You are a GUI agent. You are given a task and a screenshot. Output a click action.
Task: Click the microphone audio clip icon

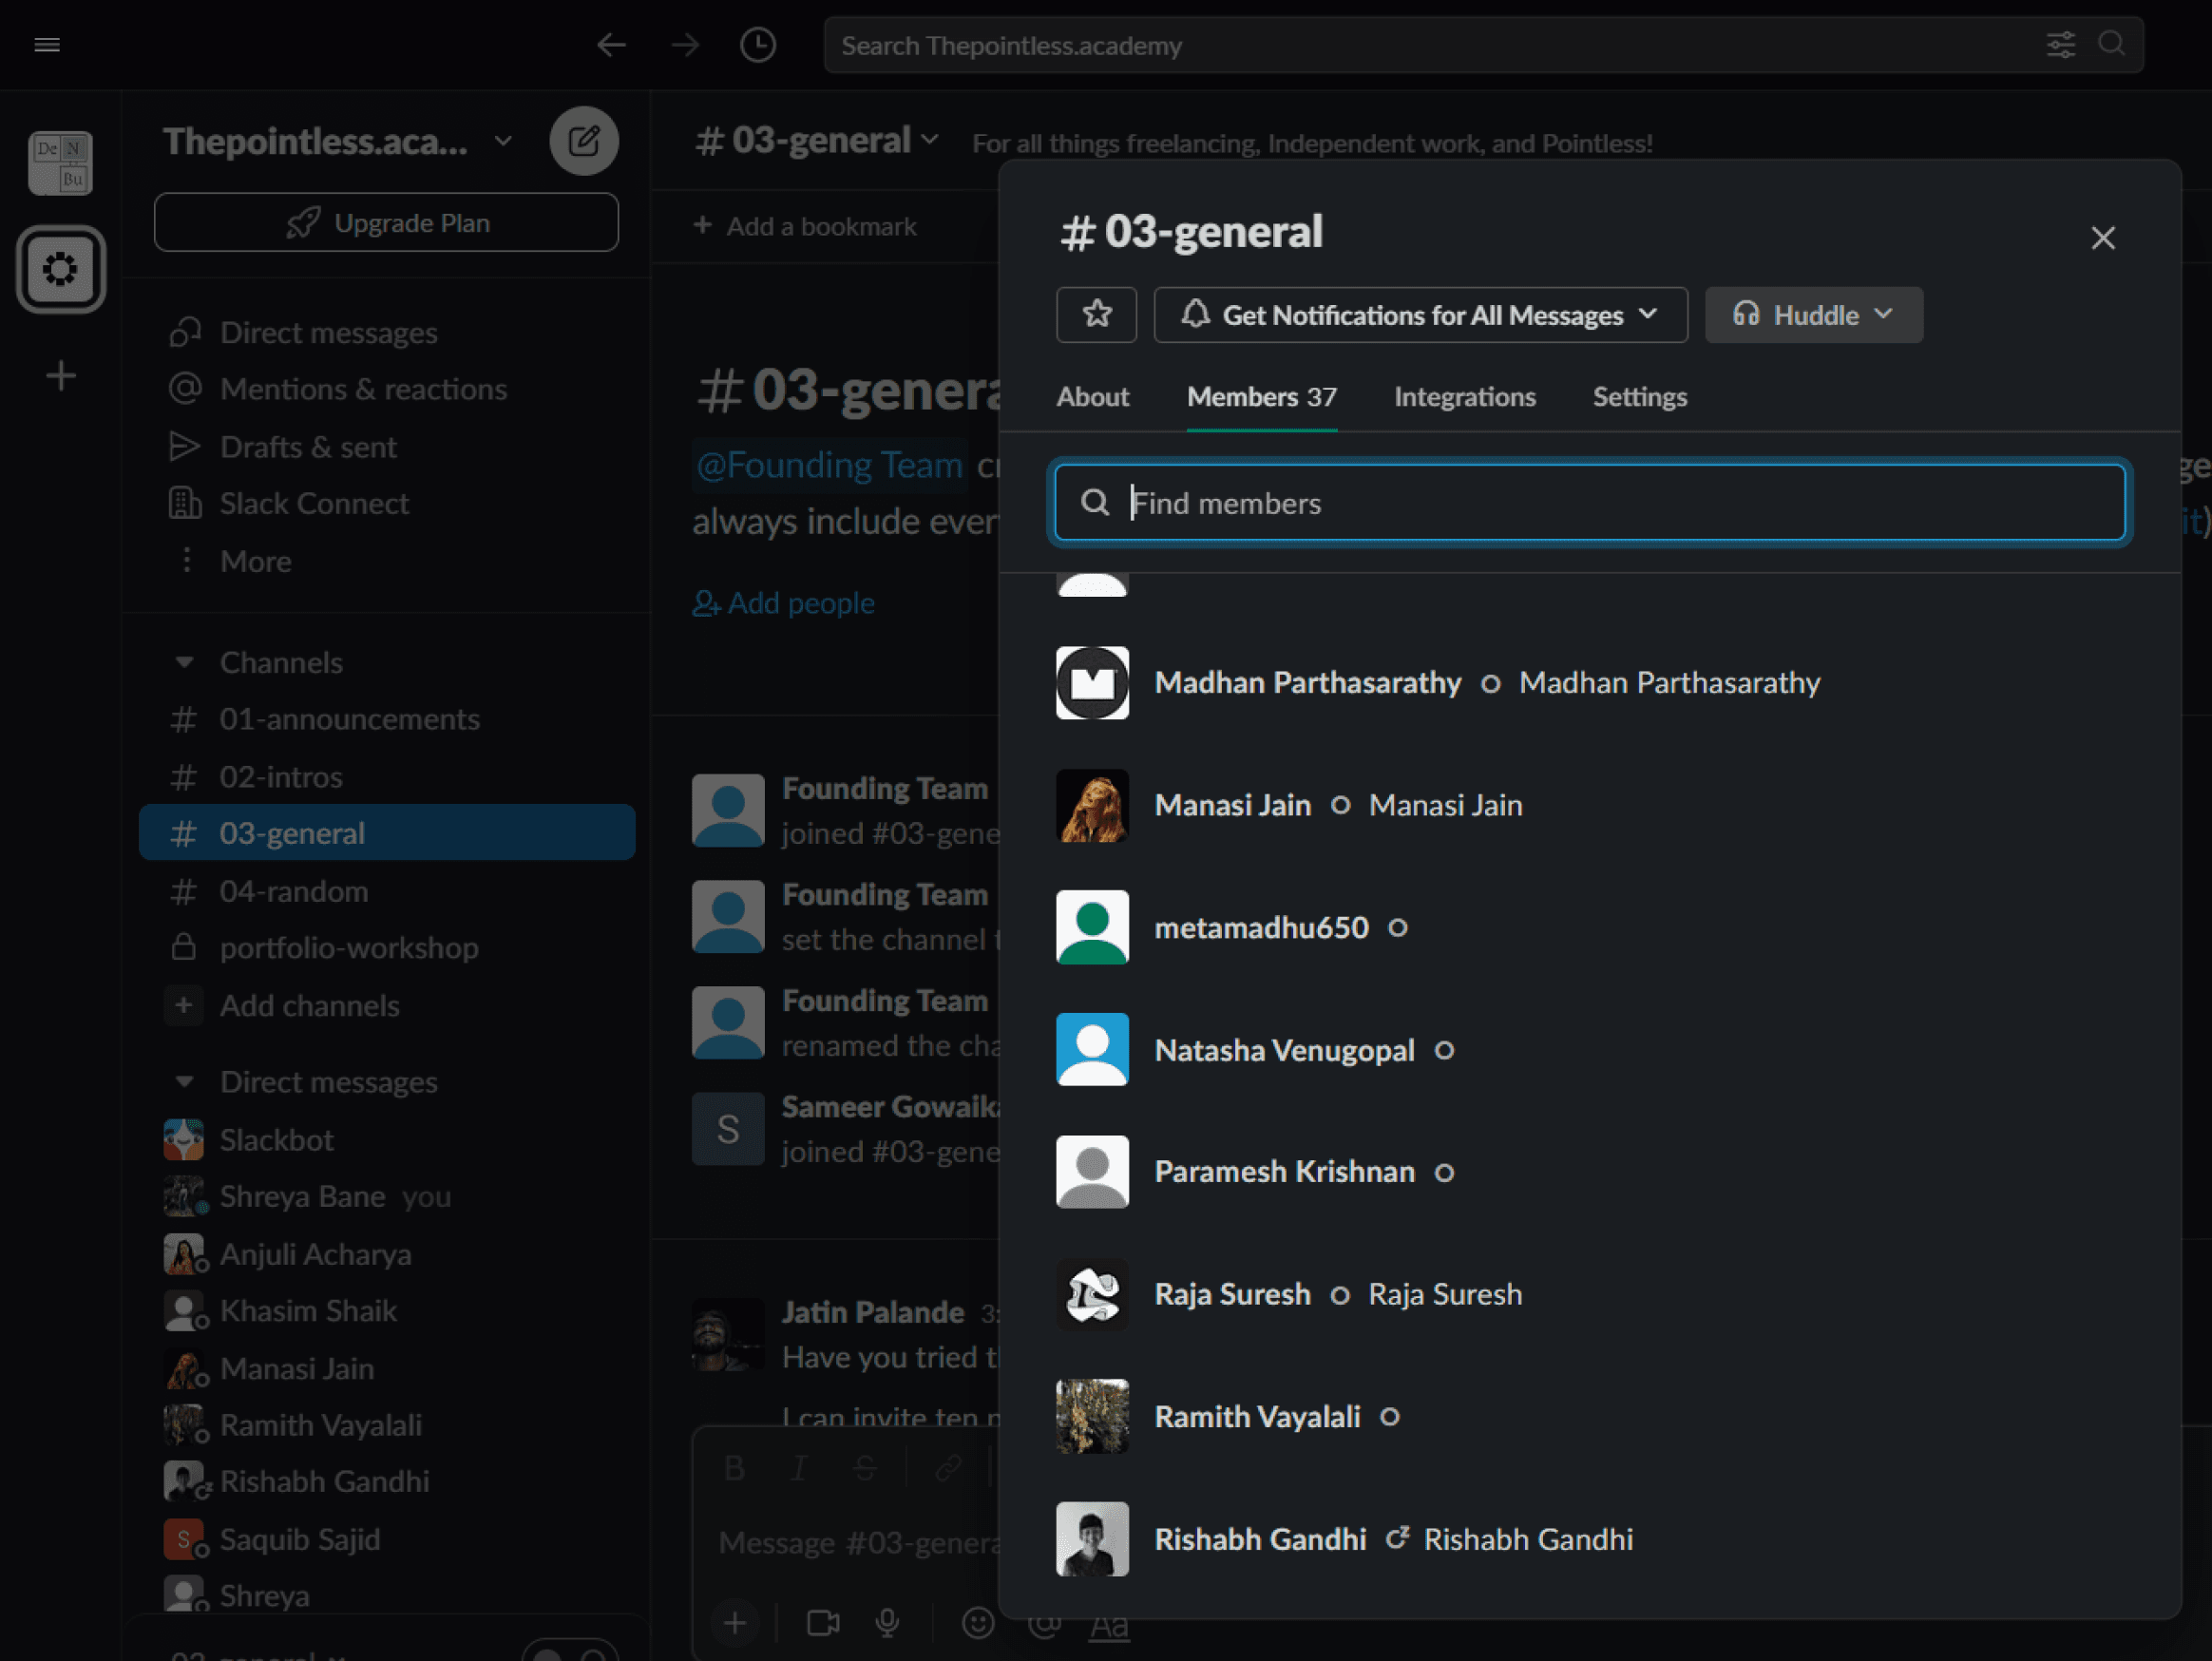click(887, 1622)
